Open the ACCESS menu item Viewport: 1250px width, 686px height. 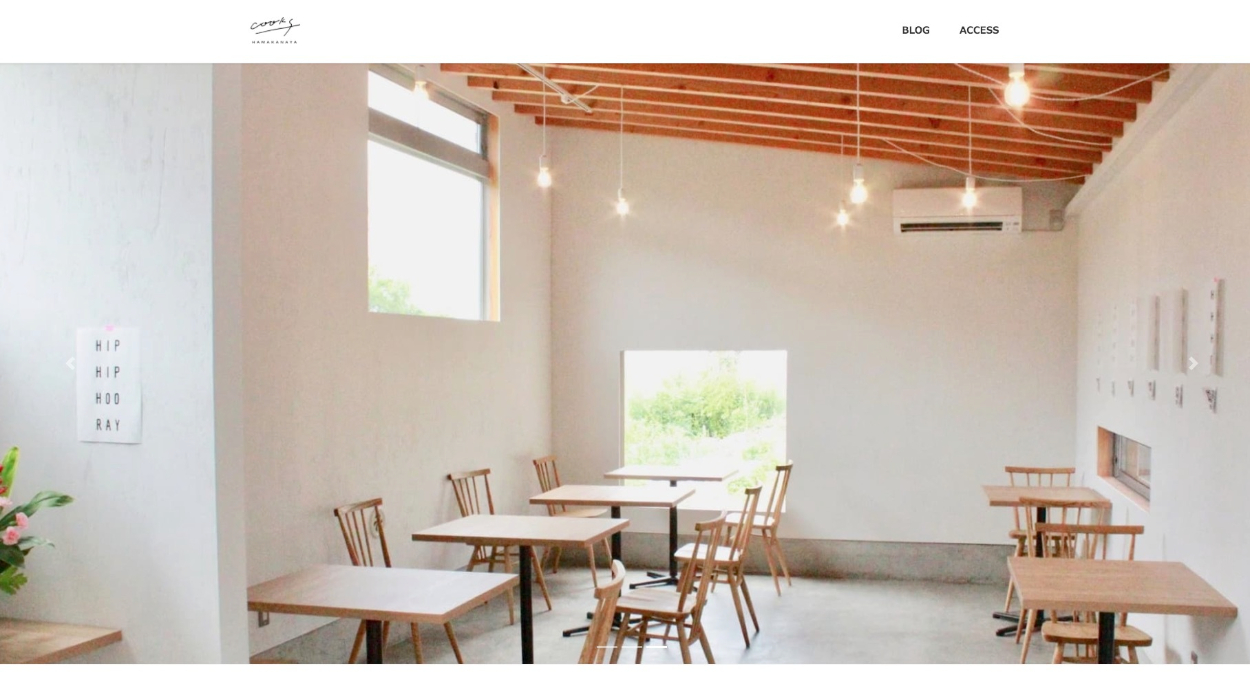click(x=979, y=30)
